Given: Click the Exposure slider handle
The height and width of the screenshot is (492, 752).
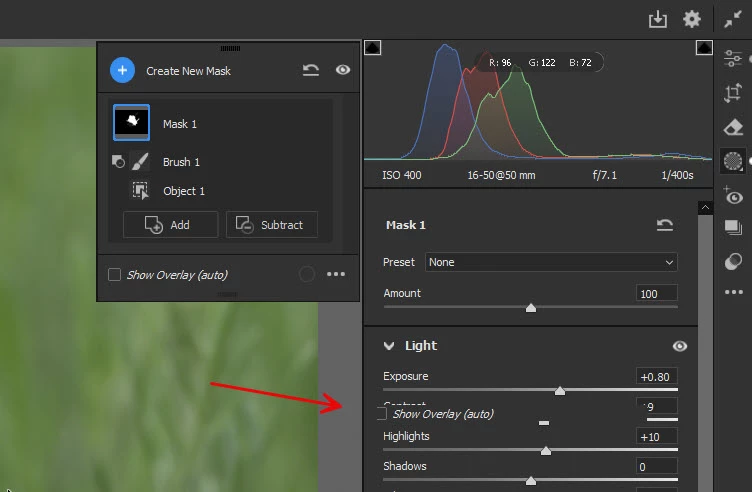Looking at the screenshot, I should pos(560,391).
